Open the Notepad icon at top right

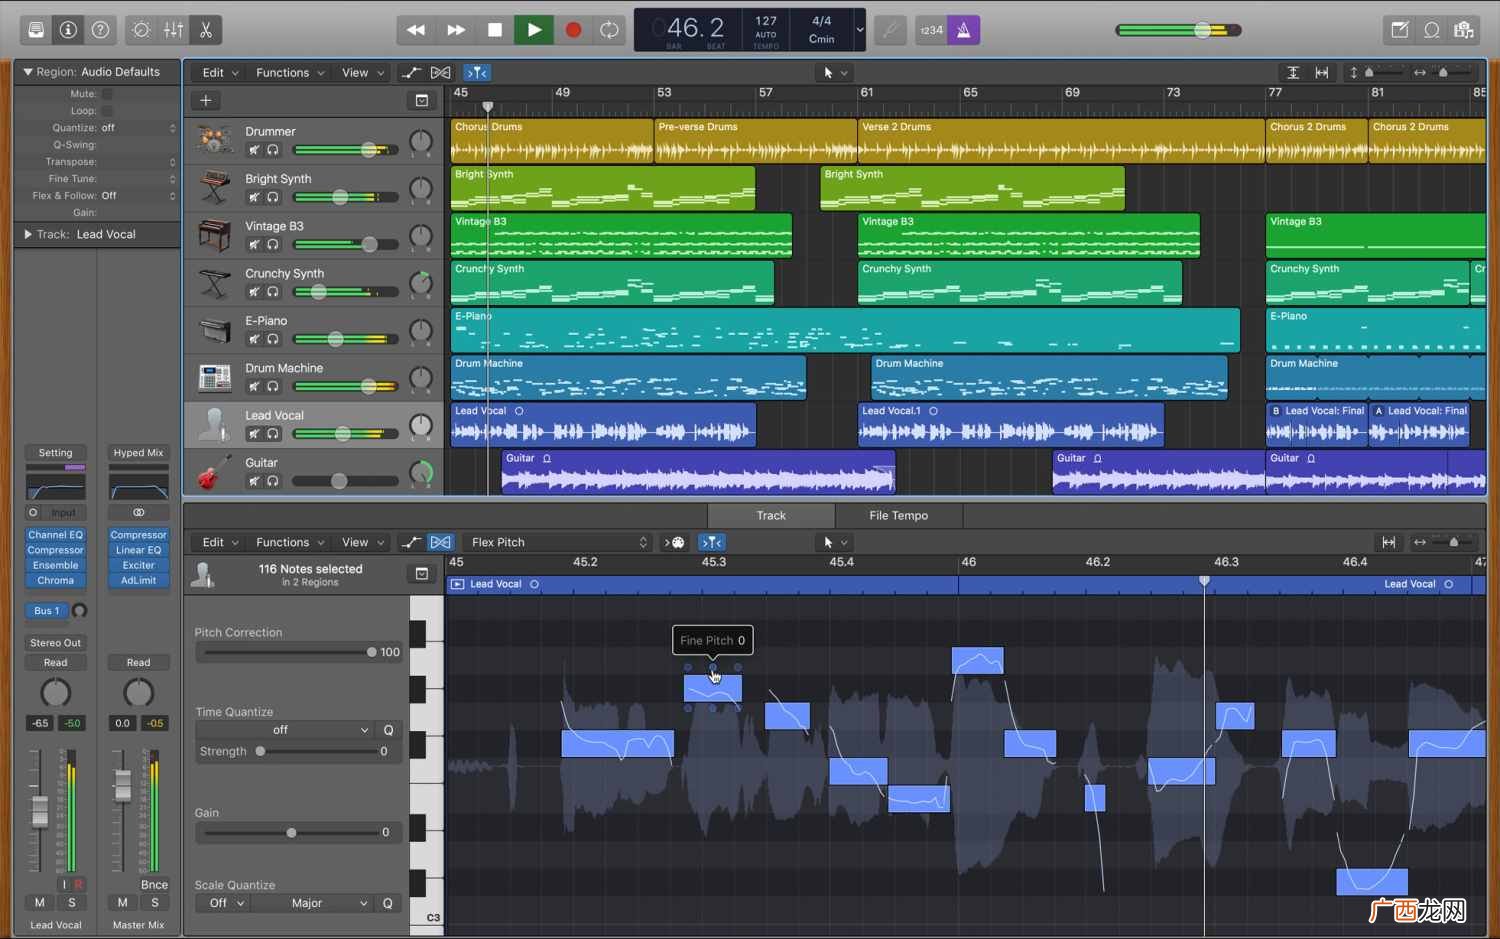point(1400,30)
